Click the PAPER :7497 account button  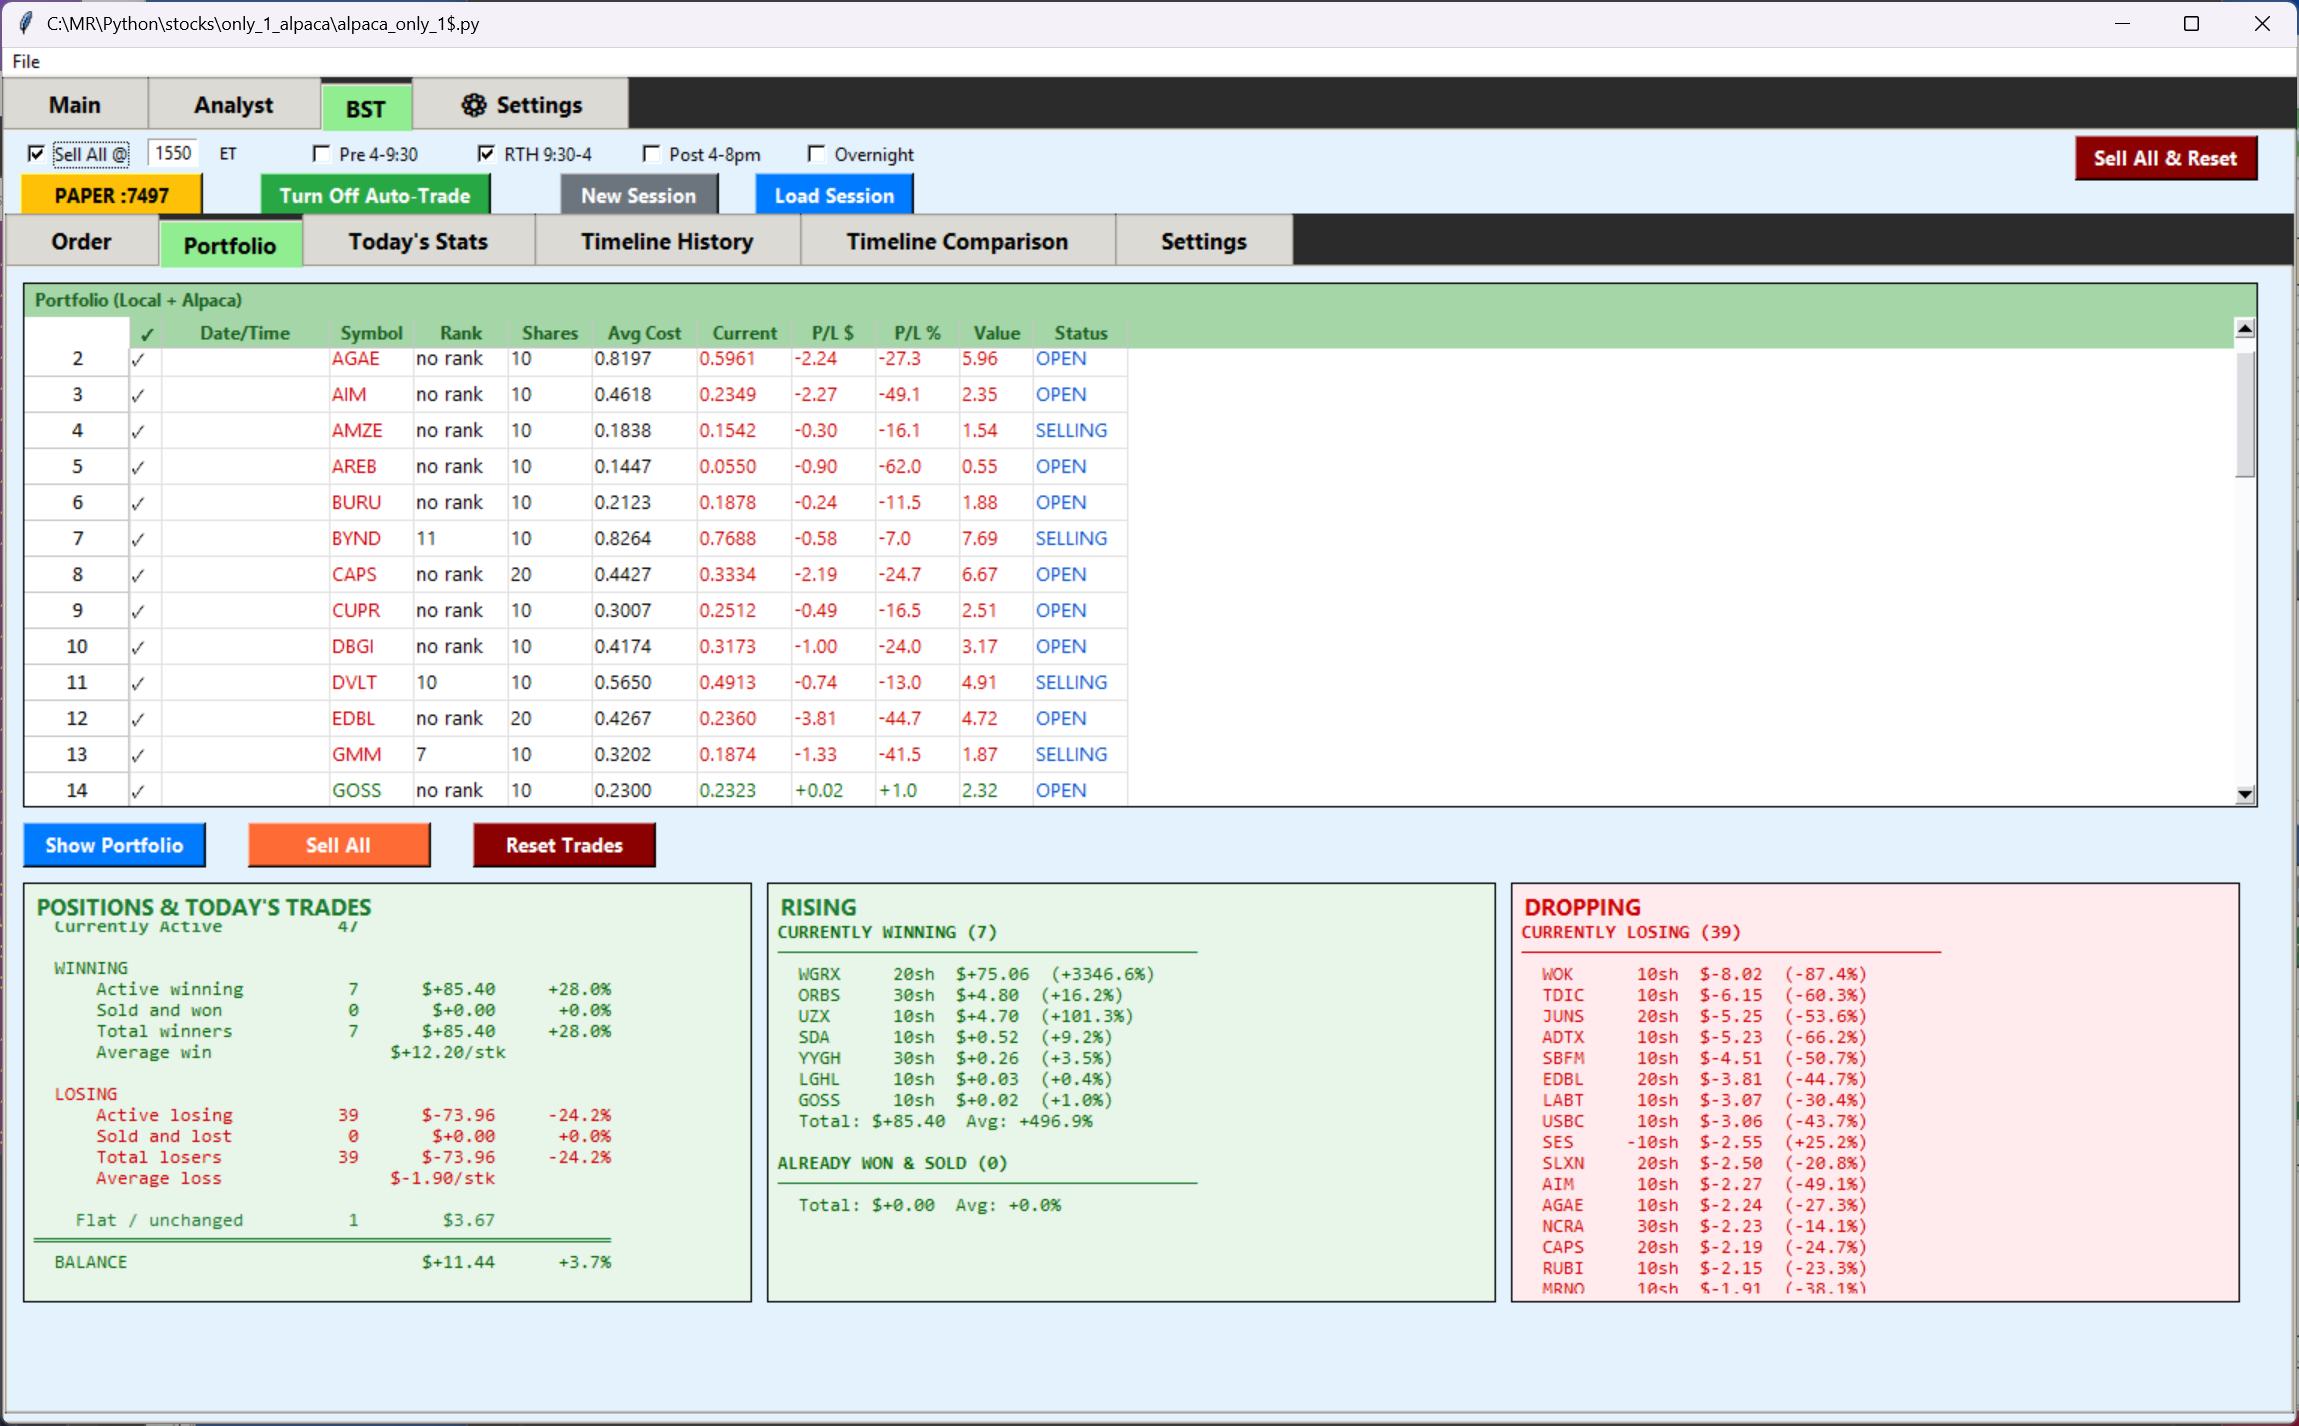coord(112,195)
